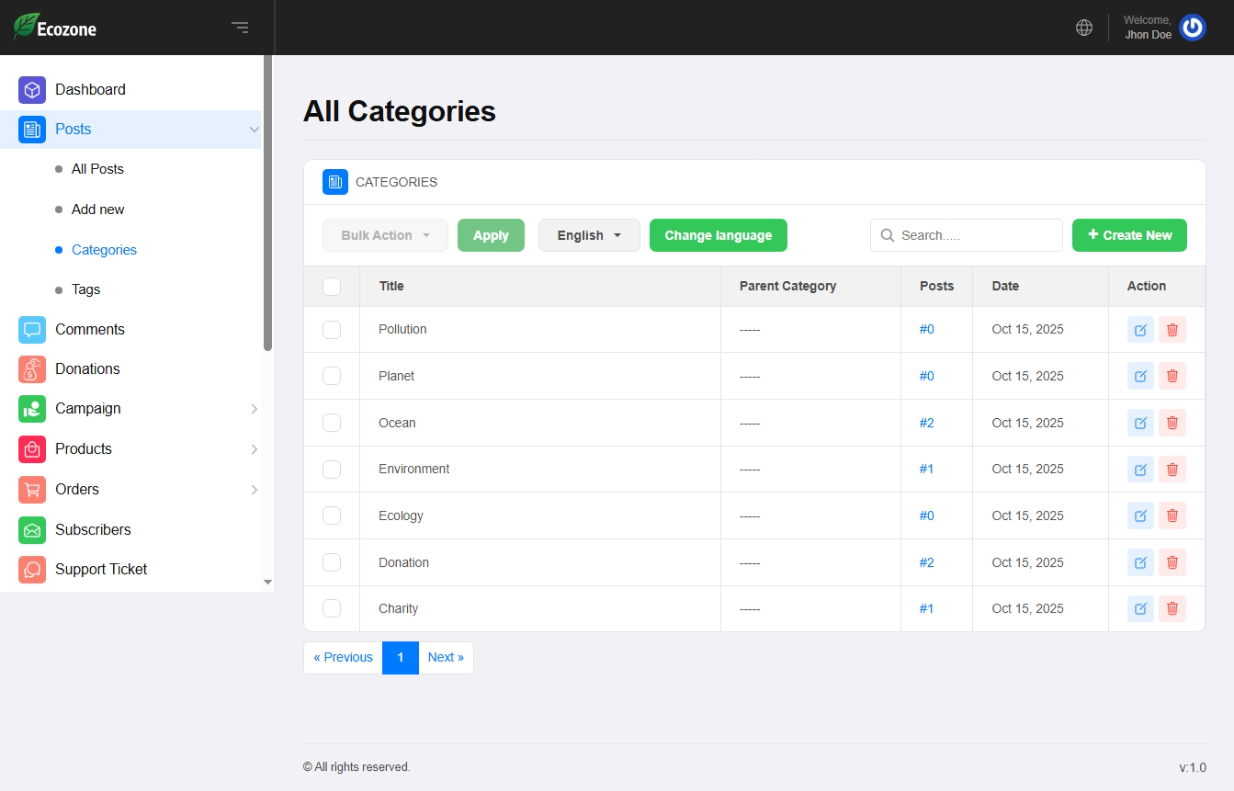Click the edit icon for Charity row
Screen dimensions: 1234x791
click(1140, 609)
